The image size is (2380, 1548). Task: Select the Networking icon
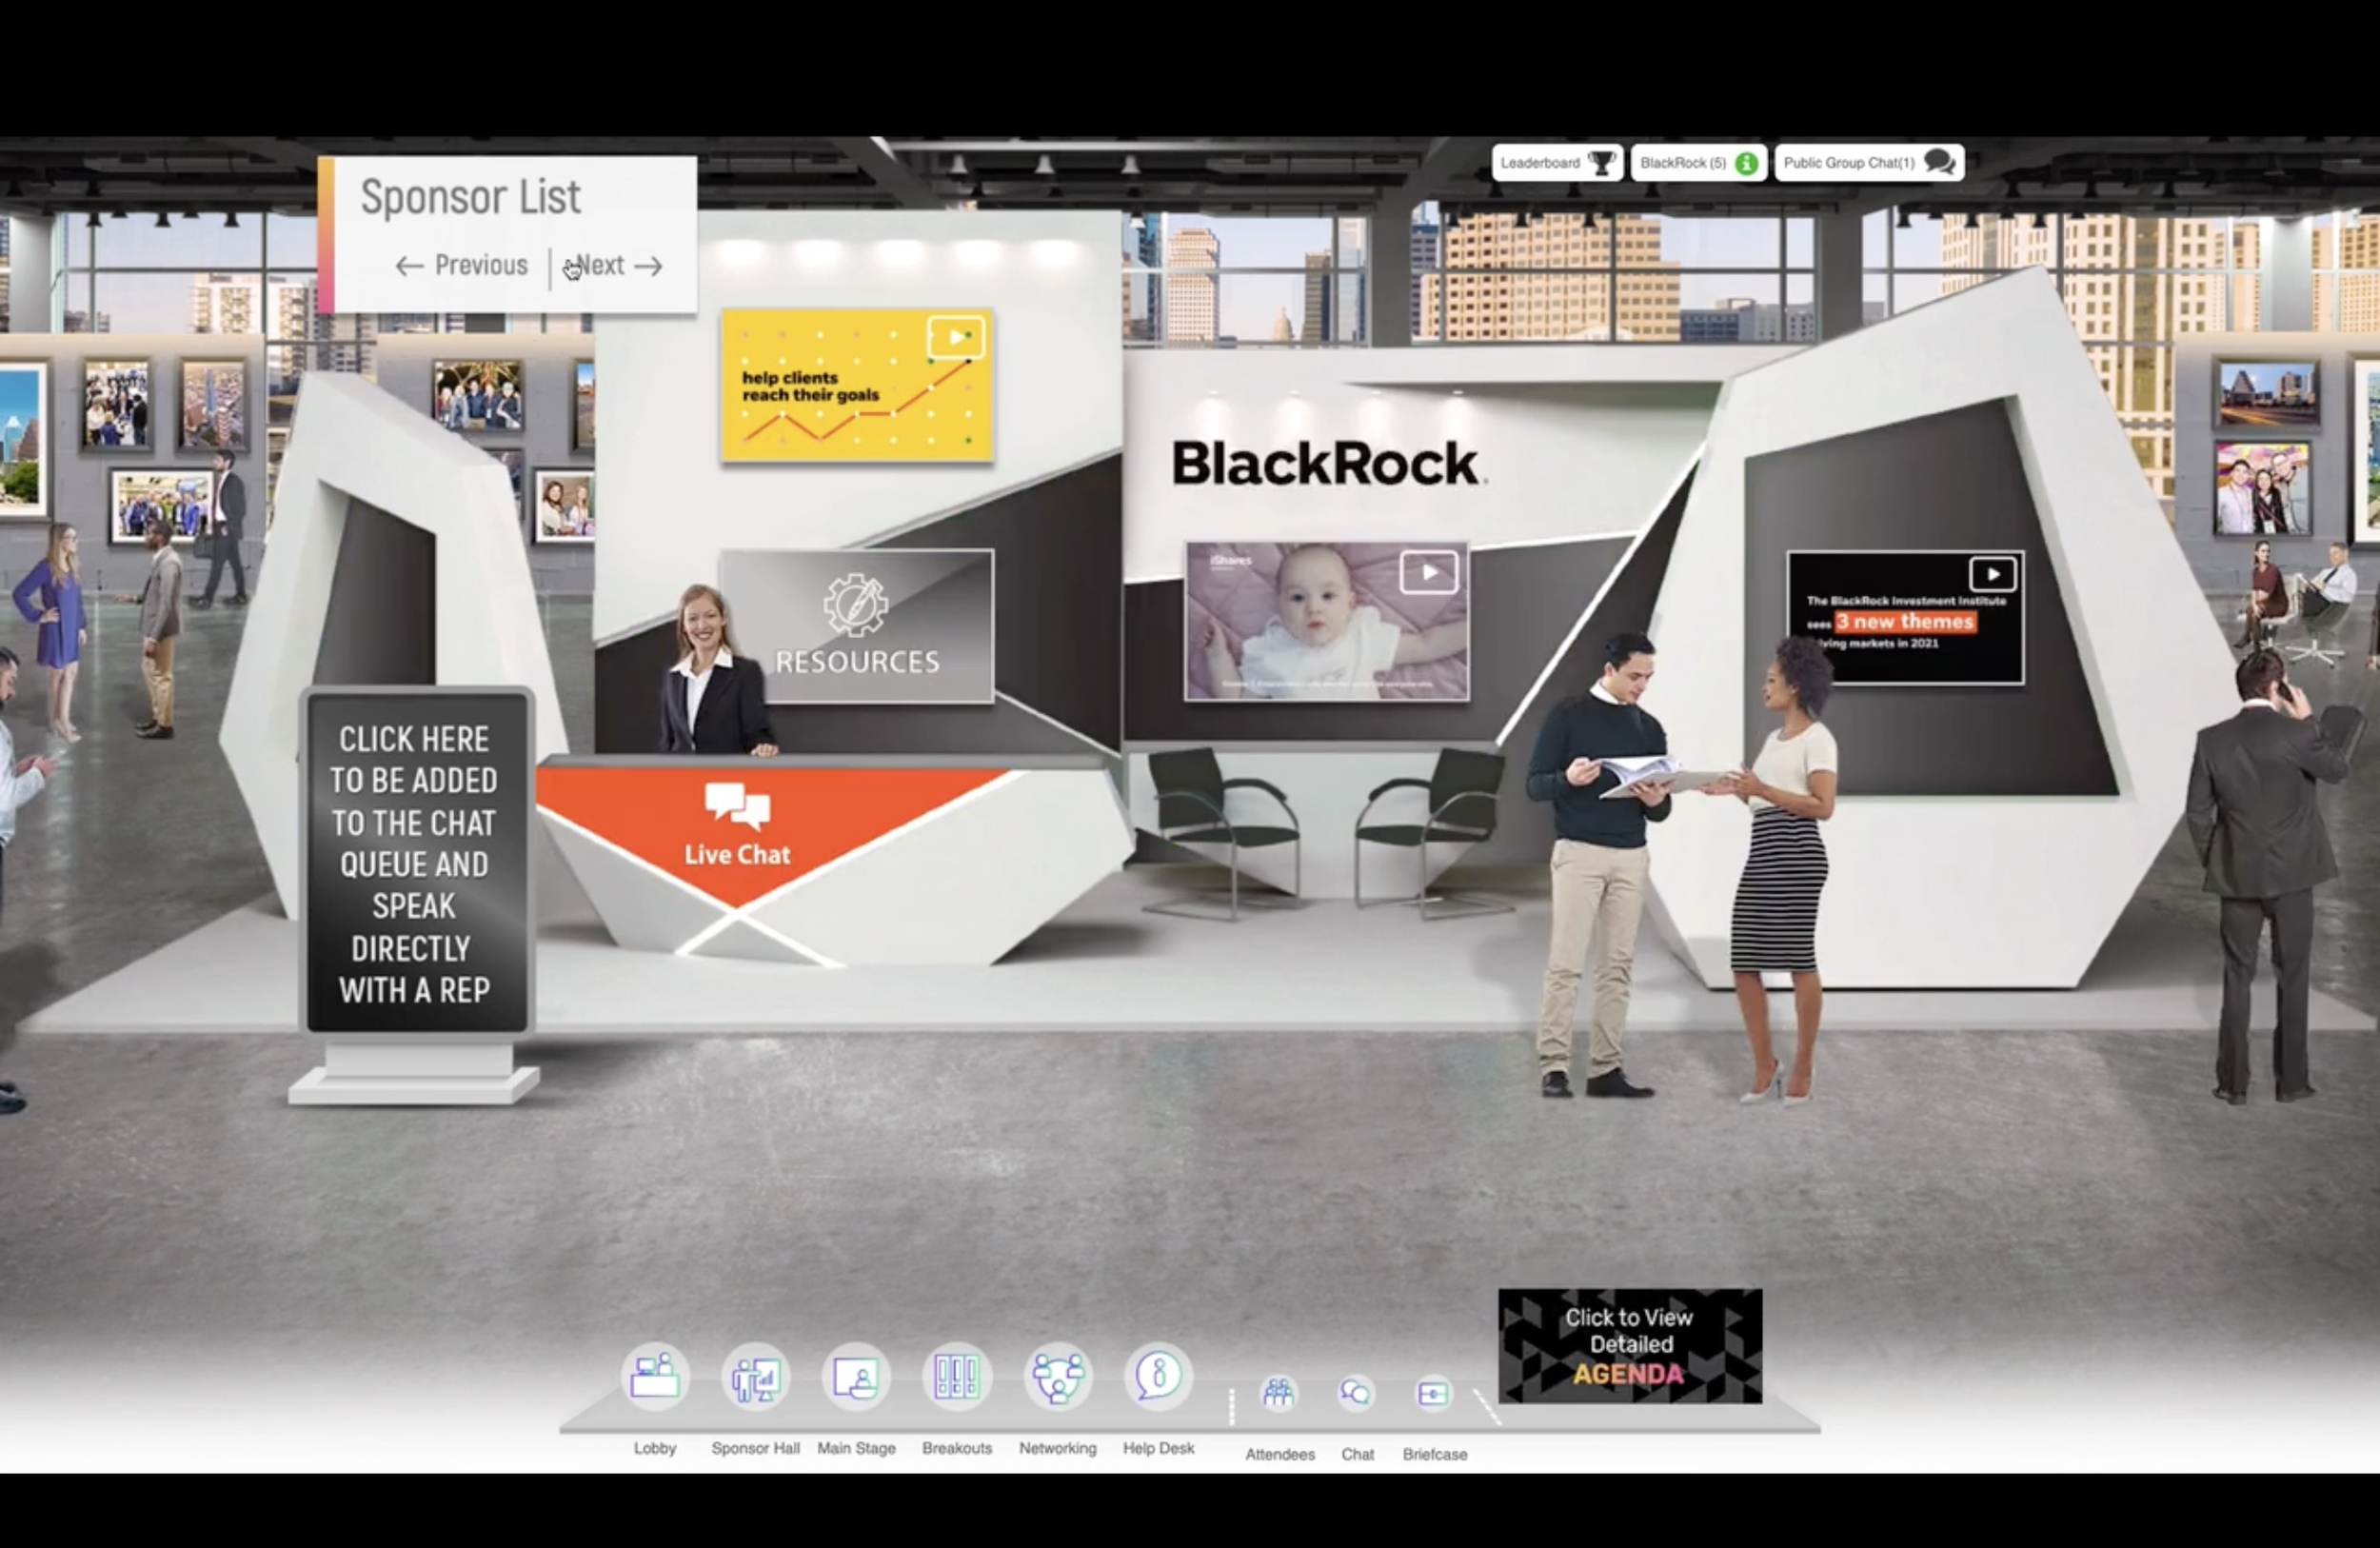click(1057, 1378)
